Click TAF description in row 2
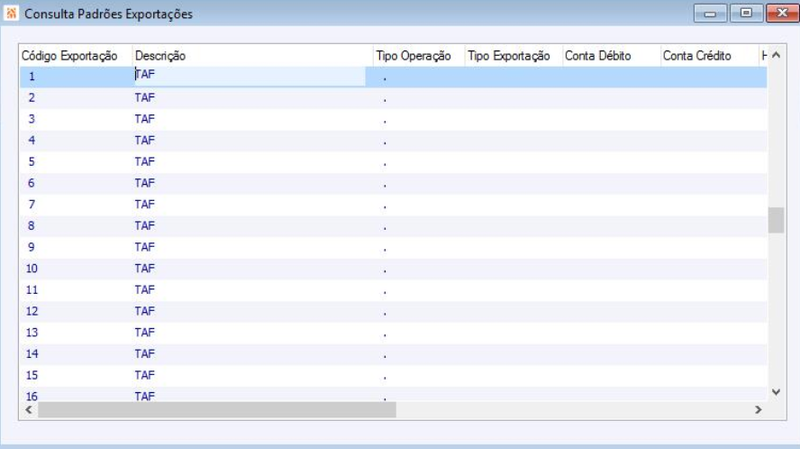The width and height of the screenshot is (800, 449). pyautogui.click(x=145, y=97)
